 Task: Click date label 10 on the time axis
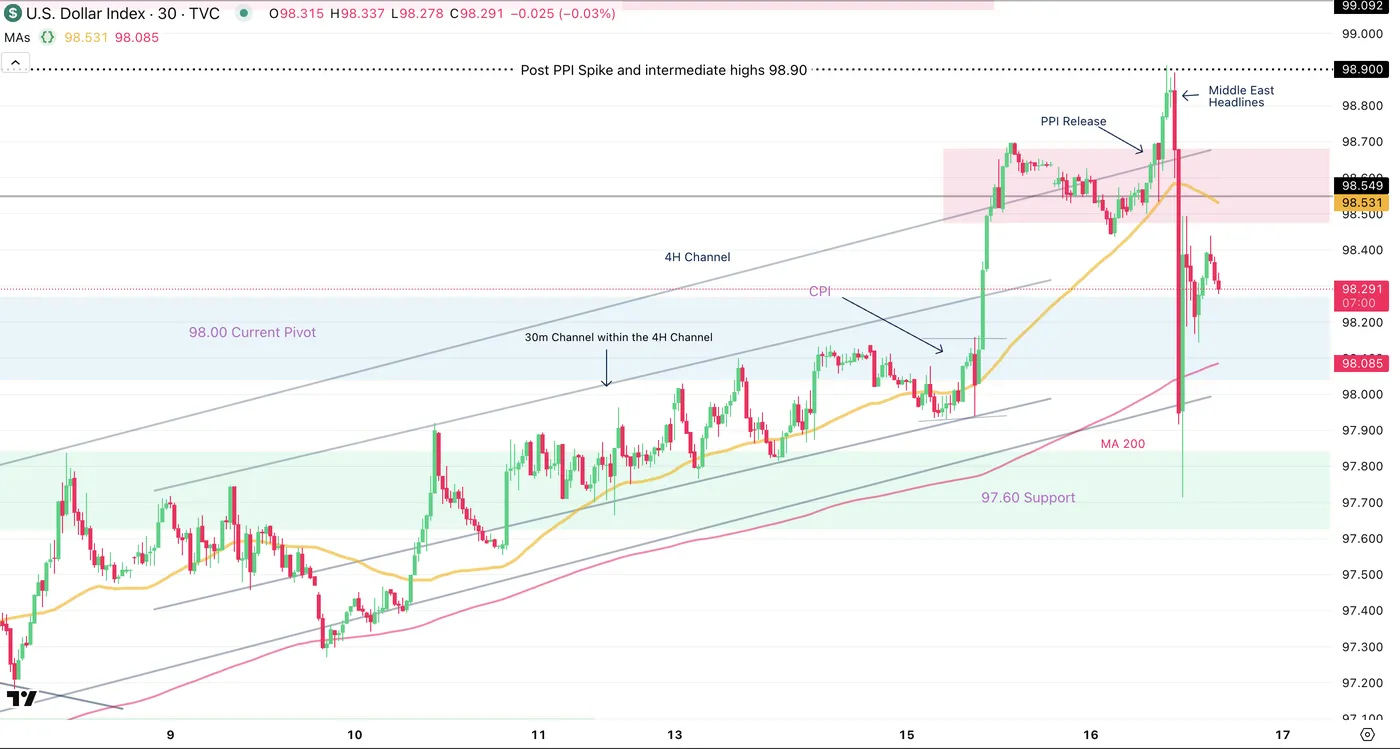(x=355, y=735)
